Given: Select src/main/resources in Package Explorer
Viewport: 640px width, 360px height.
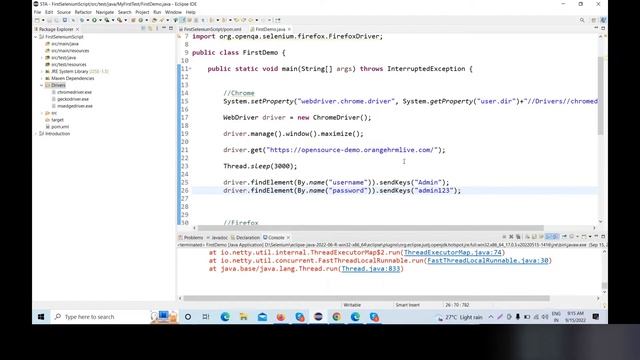Looking at the screenshot, I should pyautogui.click(x=67, y=51).
